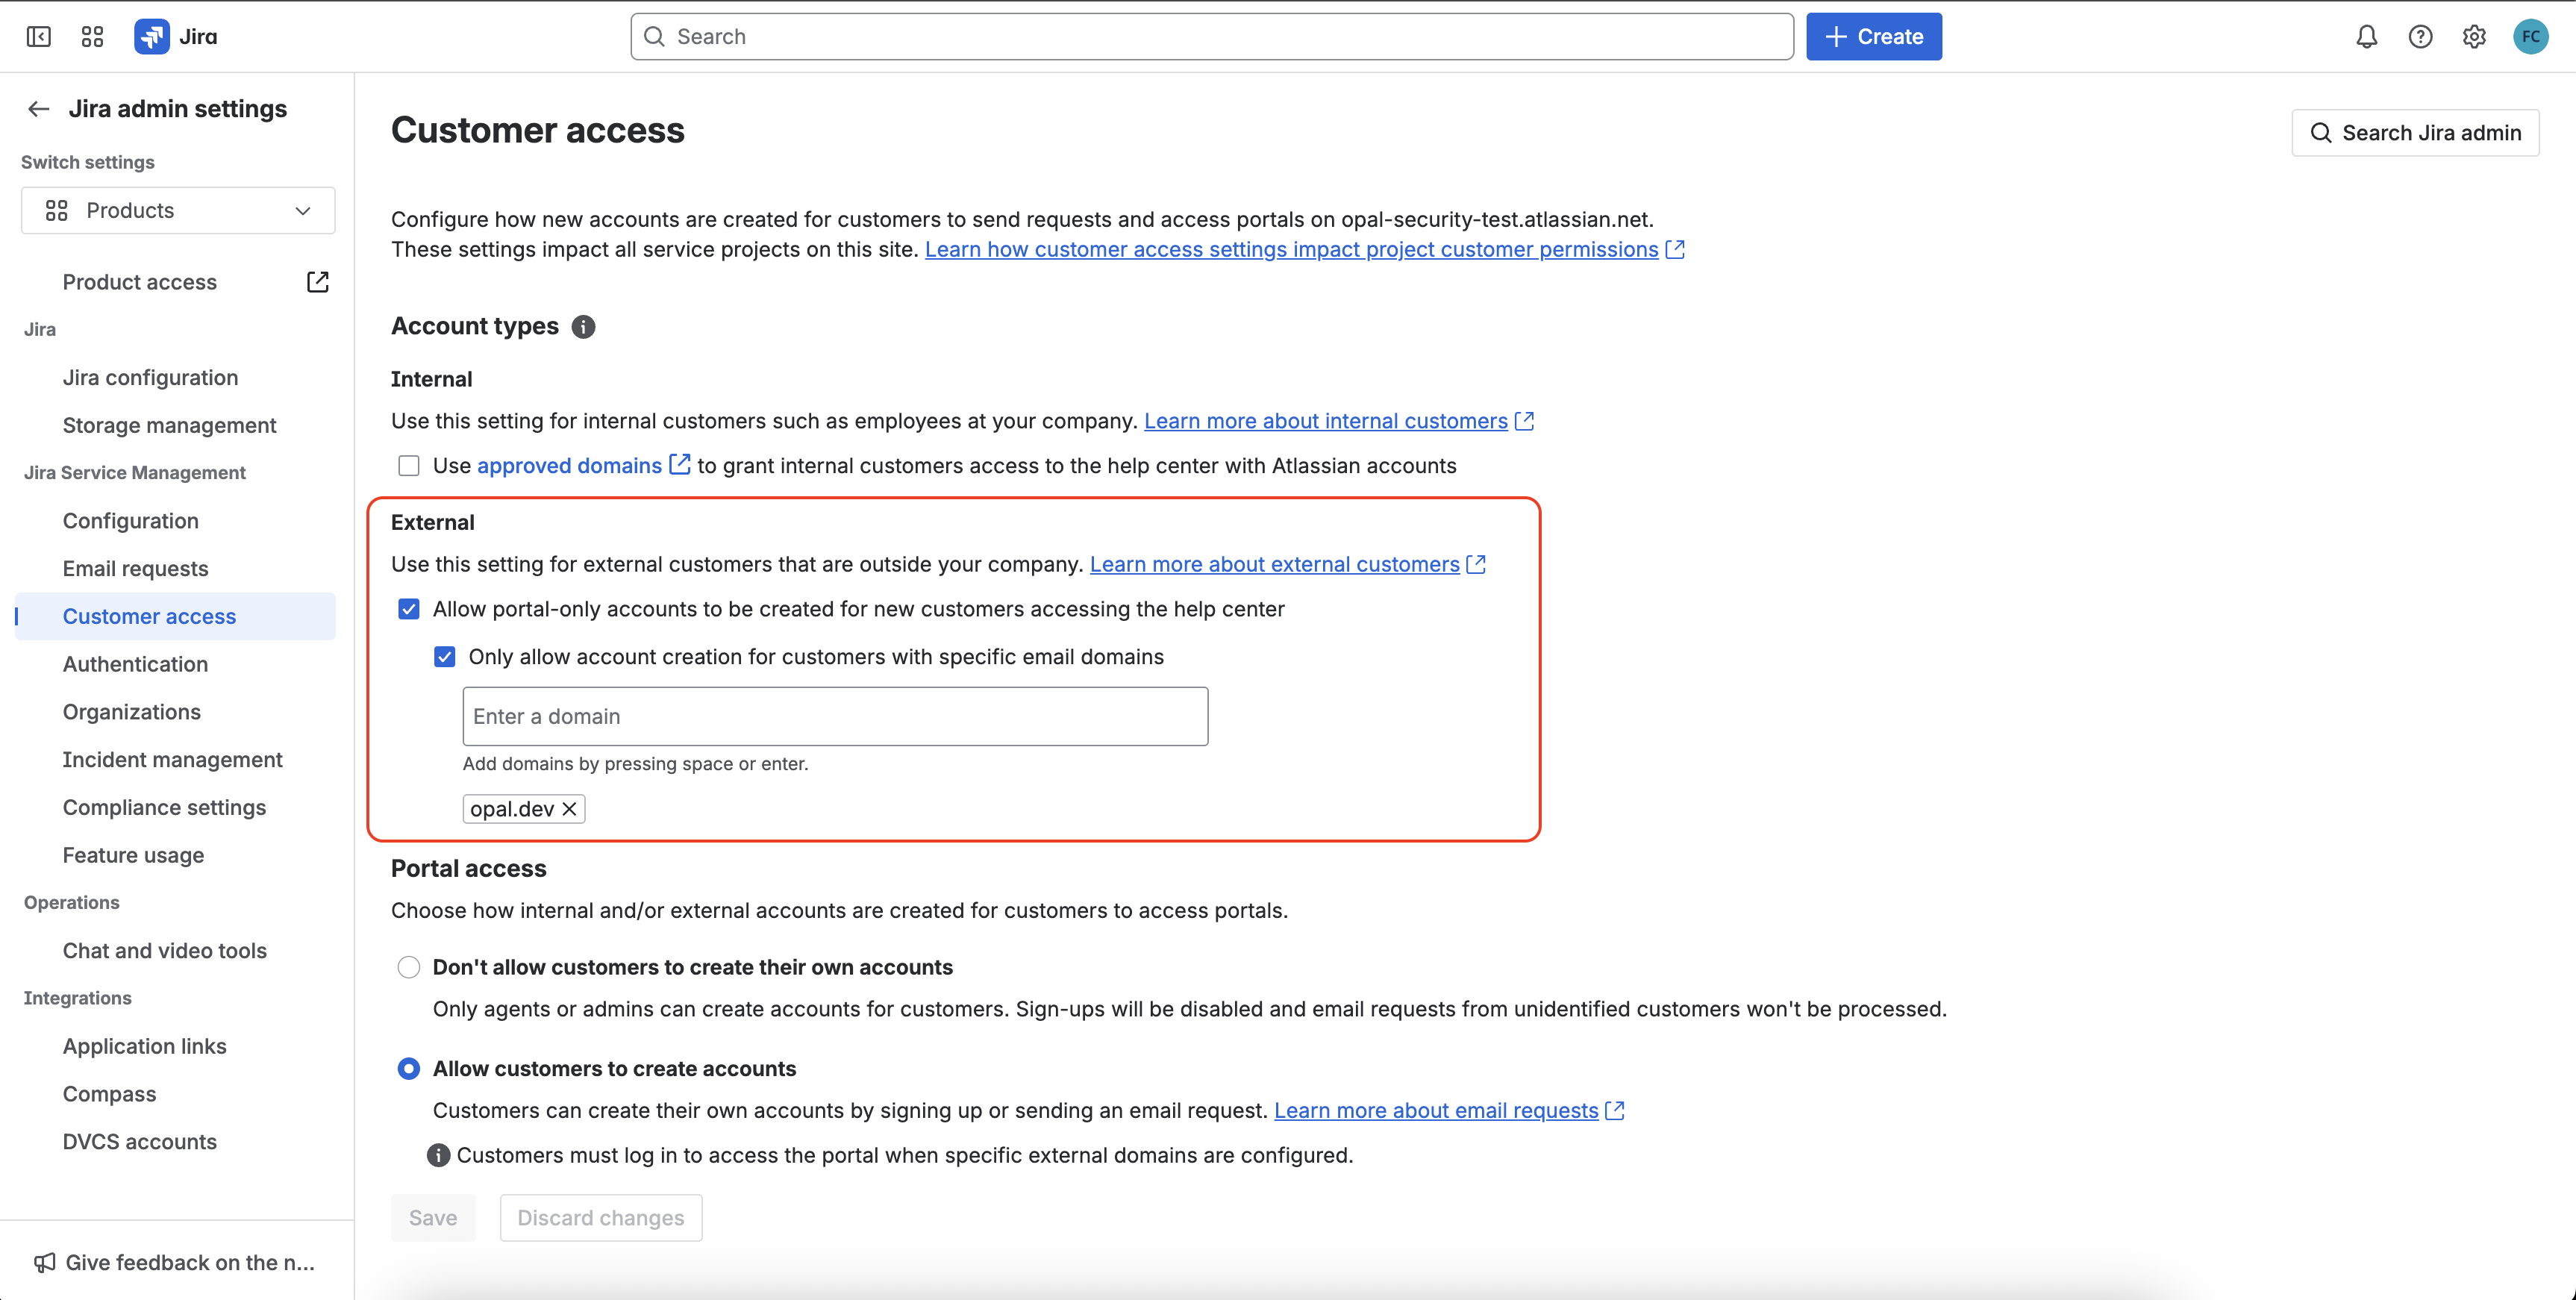
Task: Uncheck Allow portal-only accounts checkbox
Action: 409,609
